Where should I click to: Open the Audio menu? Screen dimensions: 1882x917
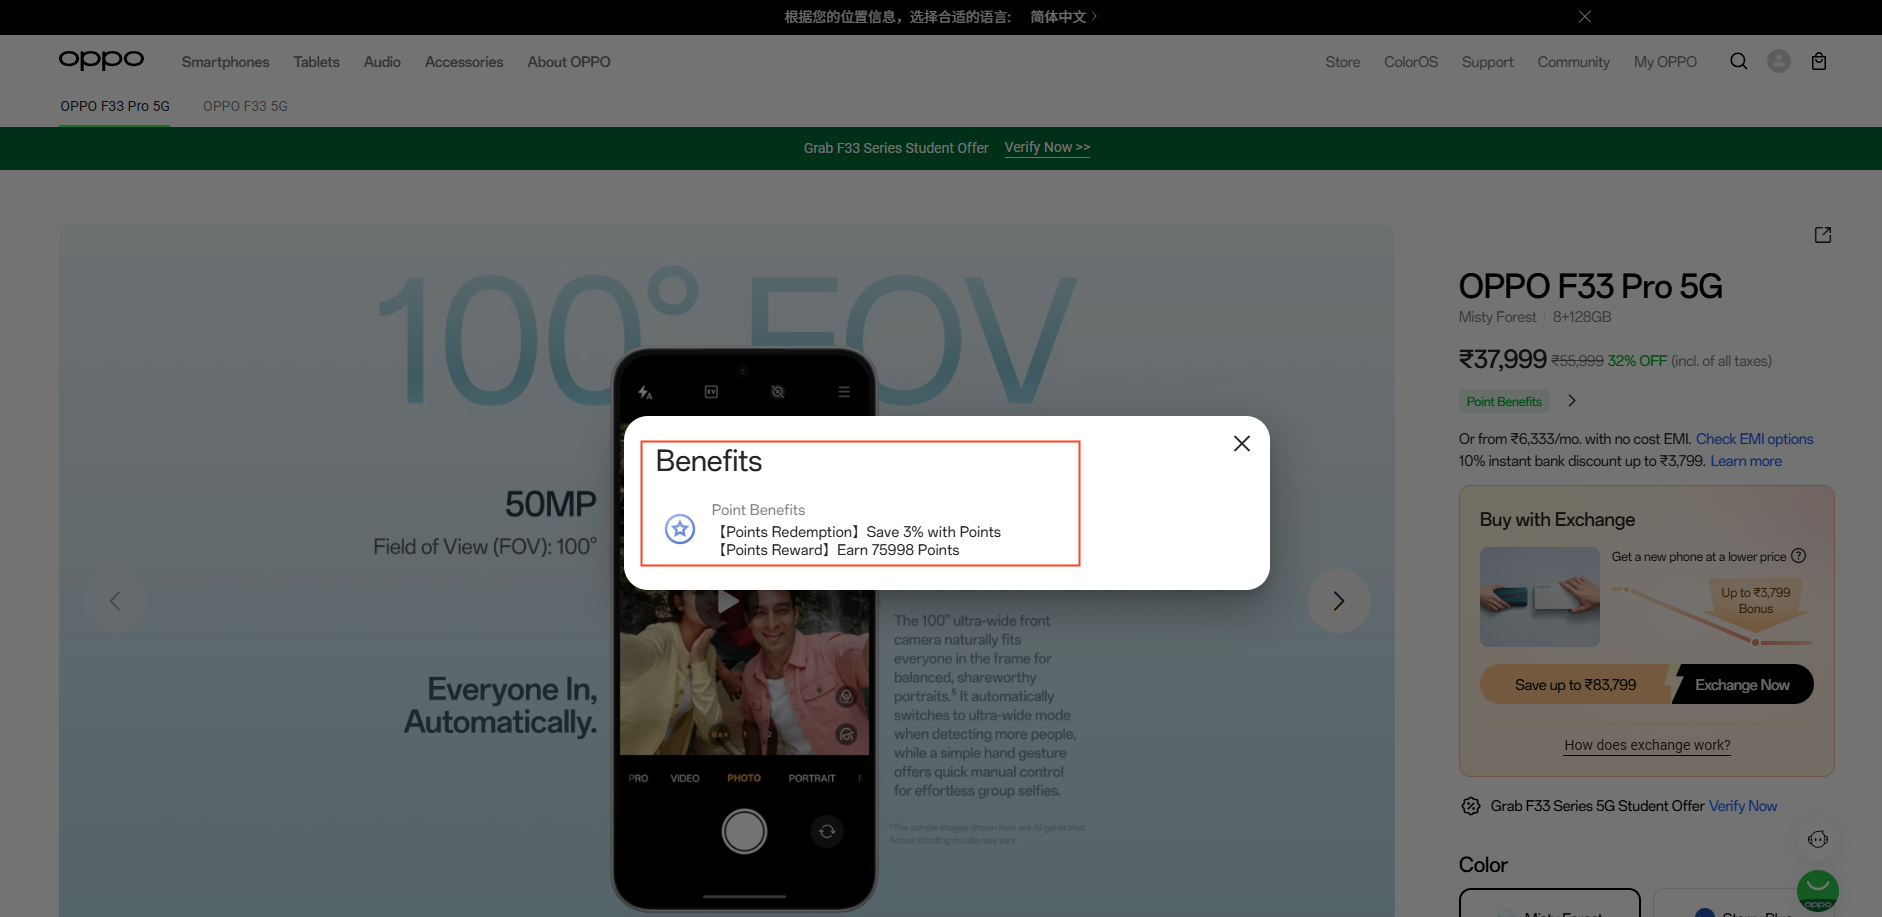tap(382, 62)
